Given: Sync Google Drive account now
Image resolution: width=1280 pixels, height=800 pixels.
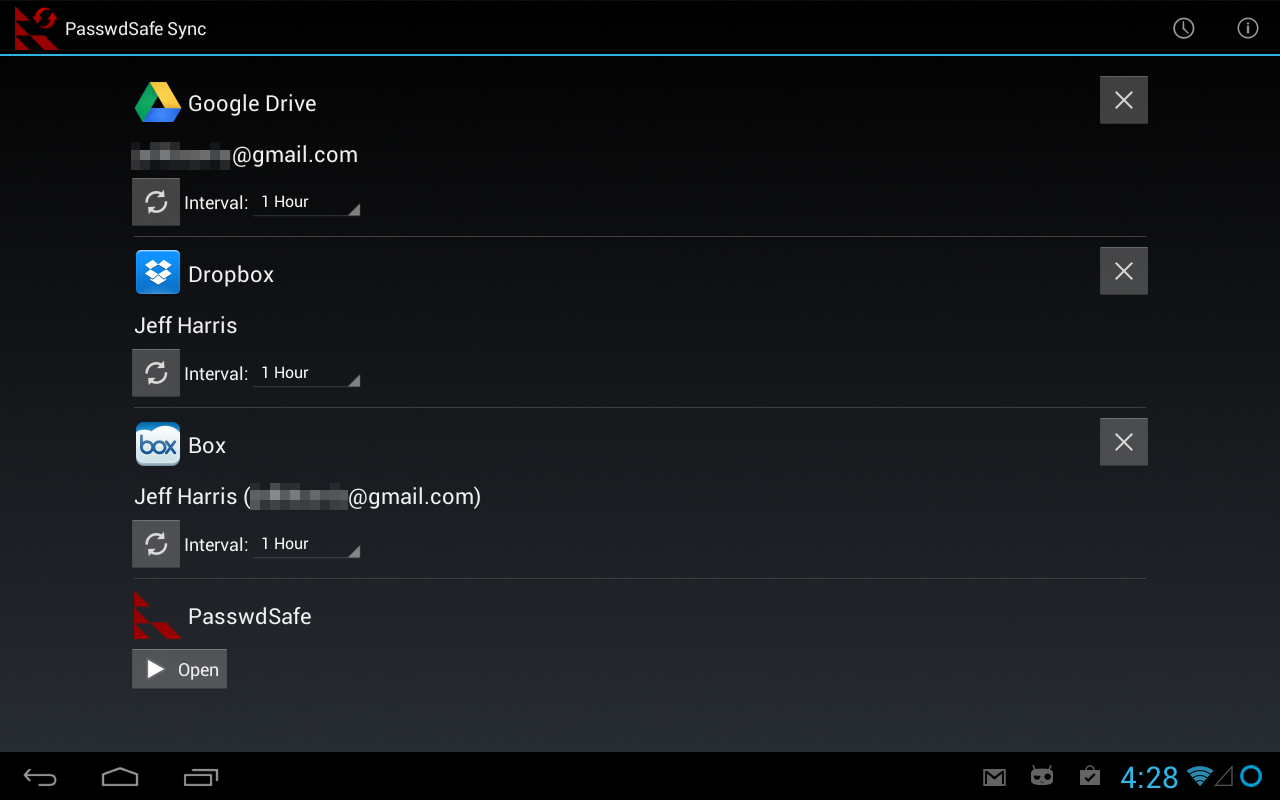Looking at the screenshot, I should (156, 202).
